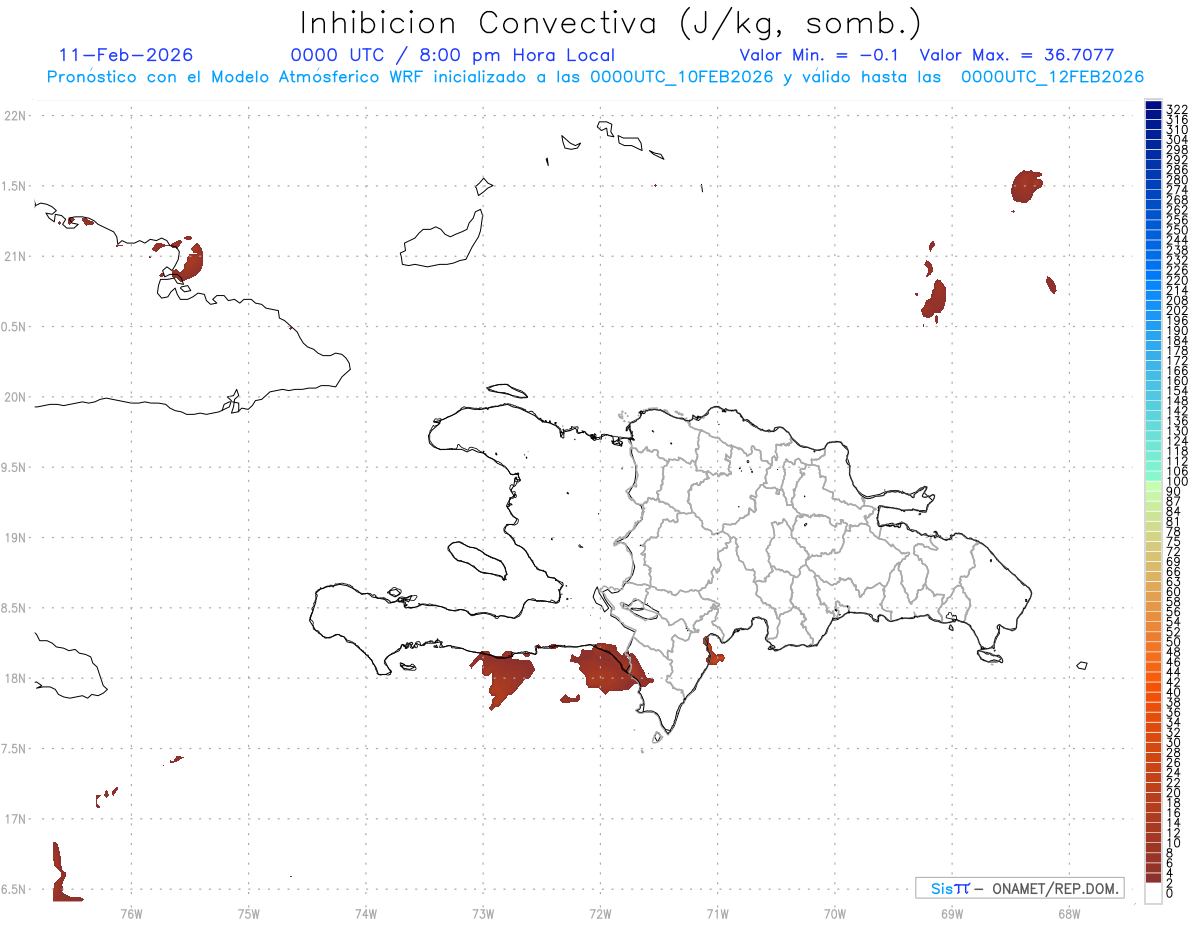
Task: Click the '69W' longitude label
Action: (952, 913)
